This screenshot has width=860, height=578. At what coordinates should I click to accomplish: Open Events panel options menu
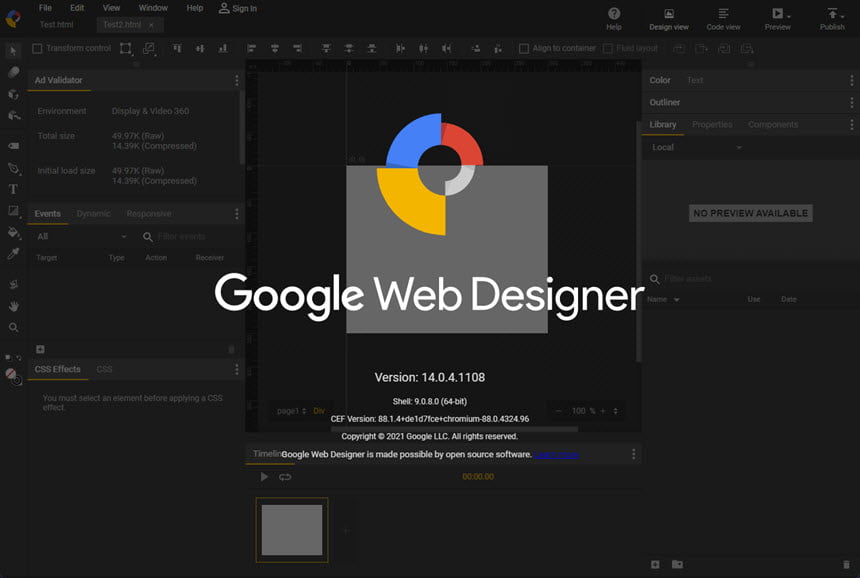click(x=236, y=213)
